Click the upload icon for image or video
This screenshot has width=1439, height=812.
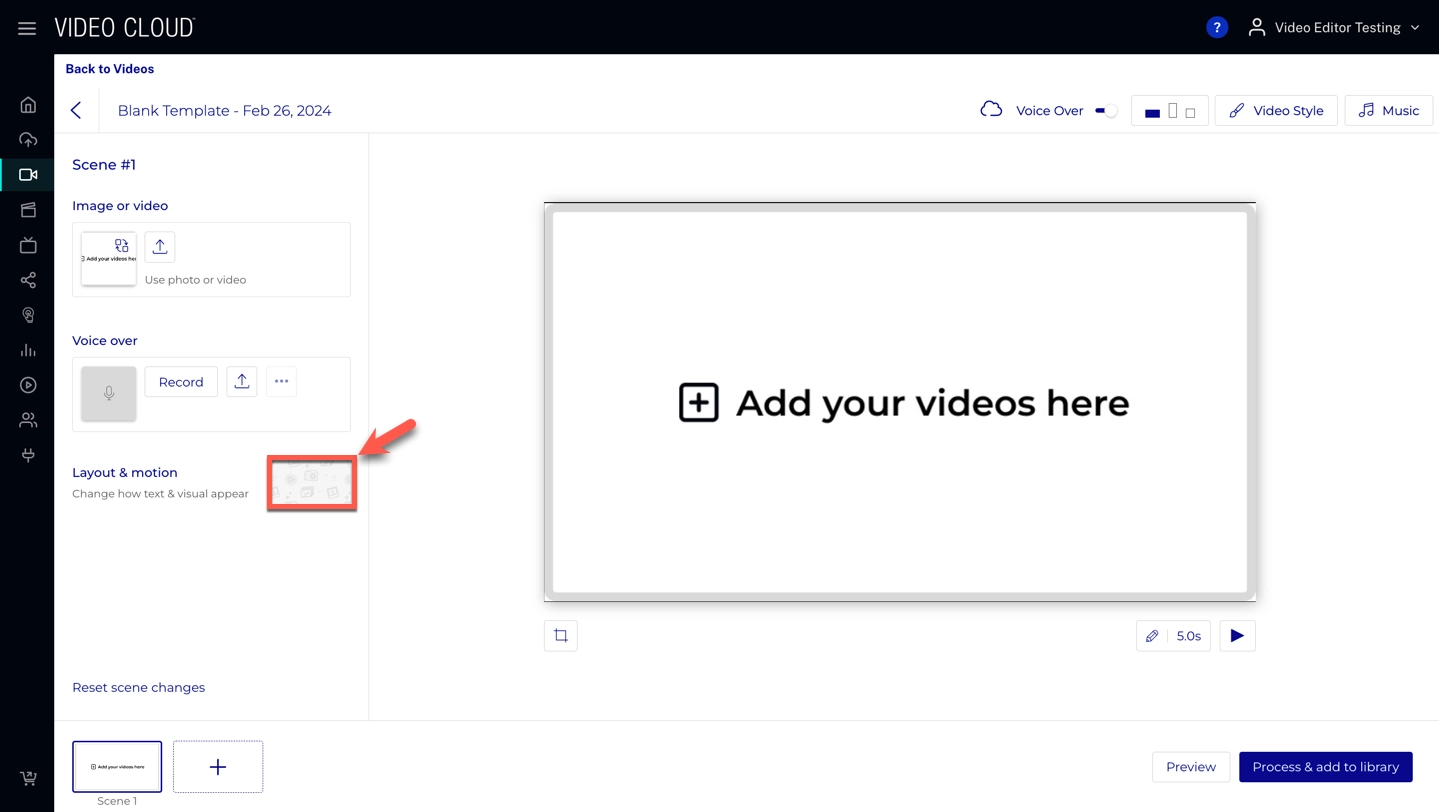(x=160, y=247)
